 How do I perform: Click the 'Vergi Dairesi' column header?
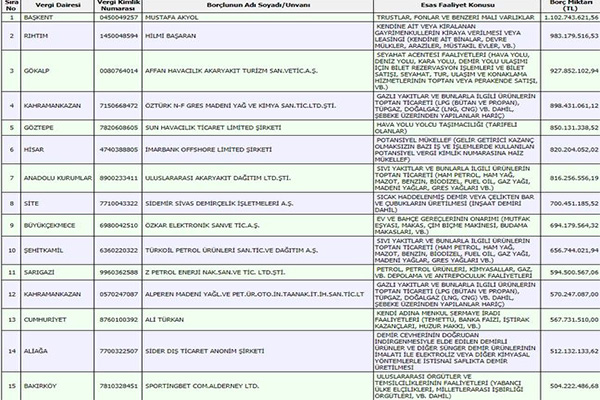[58, 5]
